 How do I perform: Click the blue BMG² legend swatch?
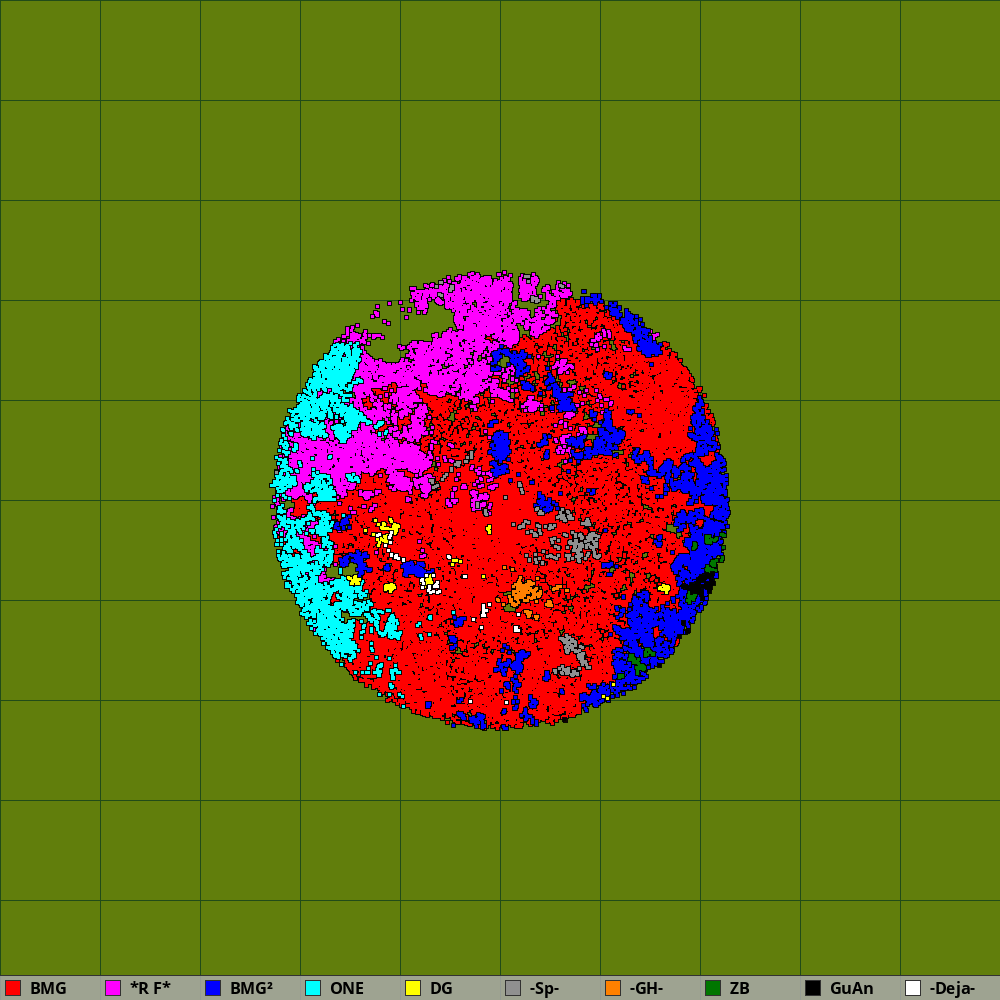pyautogui.click(x=213, y=988)
